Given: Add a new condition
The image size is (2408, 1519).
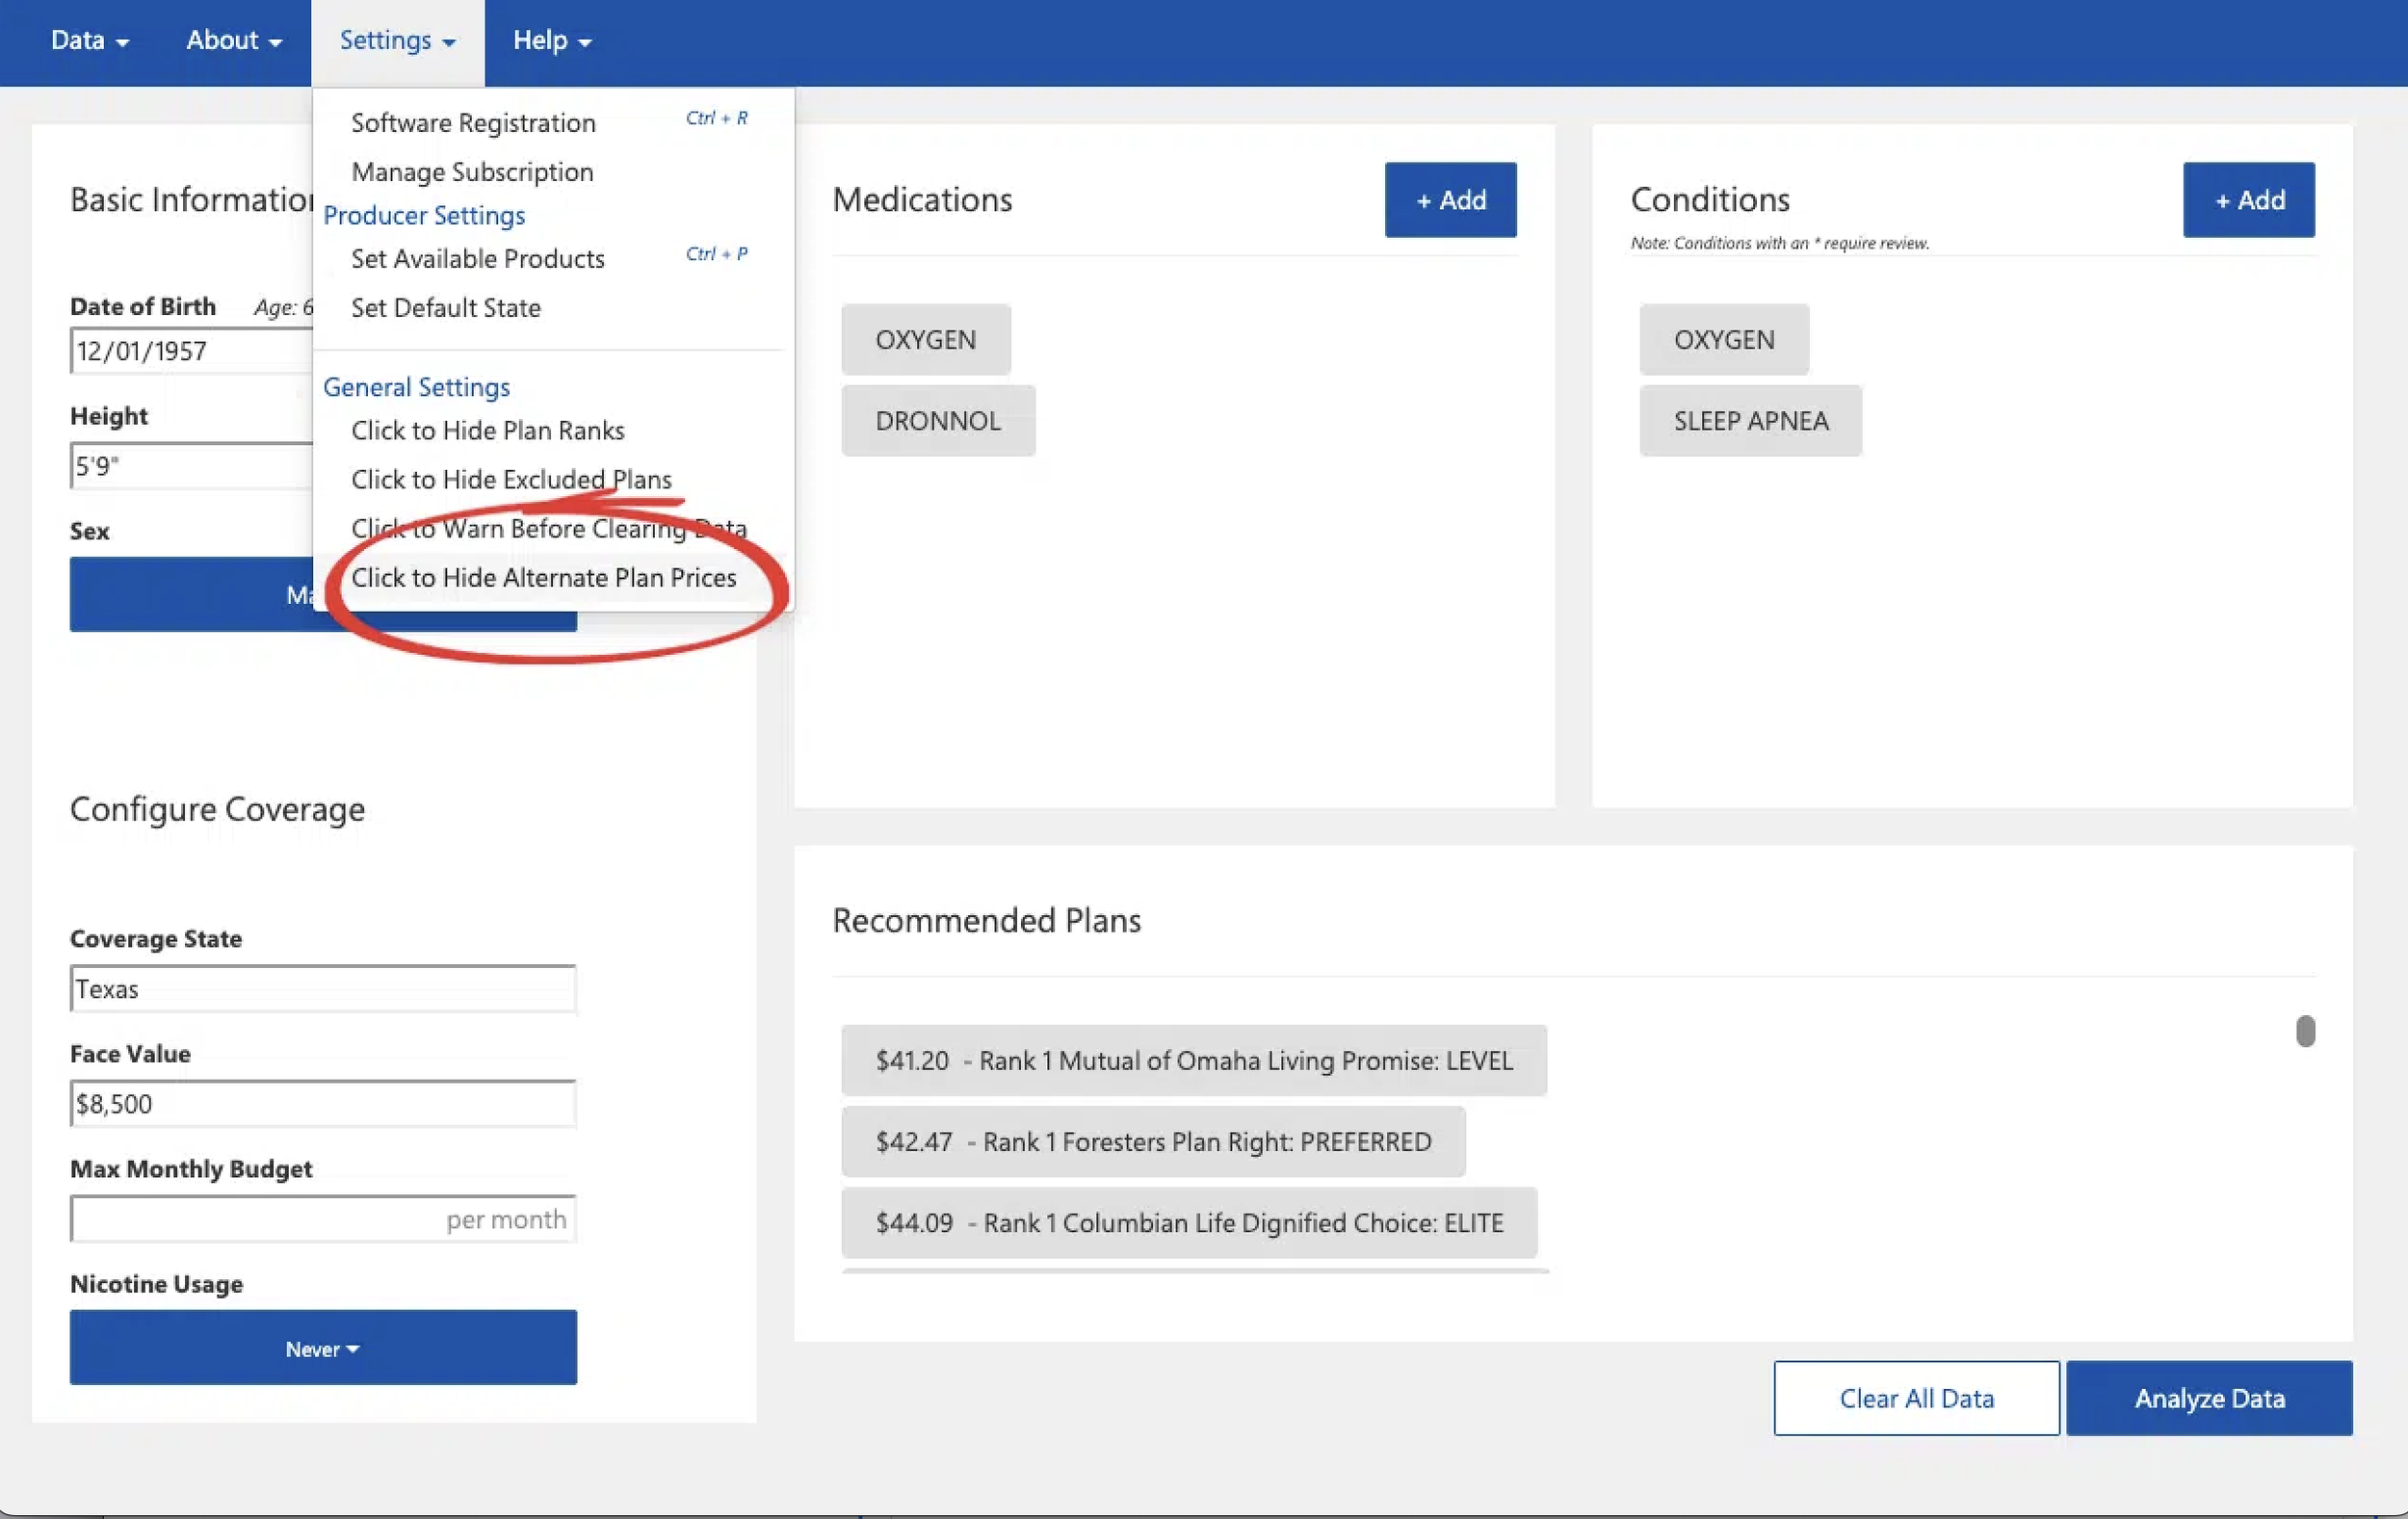Looking at the screenshot, I should click(2247, 200).
